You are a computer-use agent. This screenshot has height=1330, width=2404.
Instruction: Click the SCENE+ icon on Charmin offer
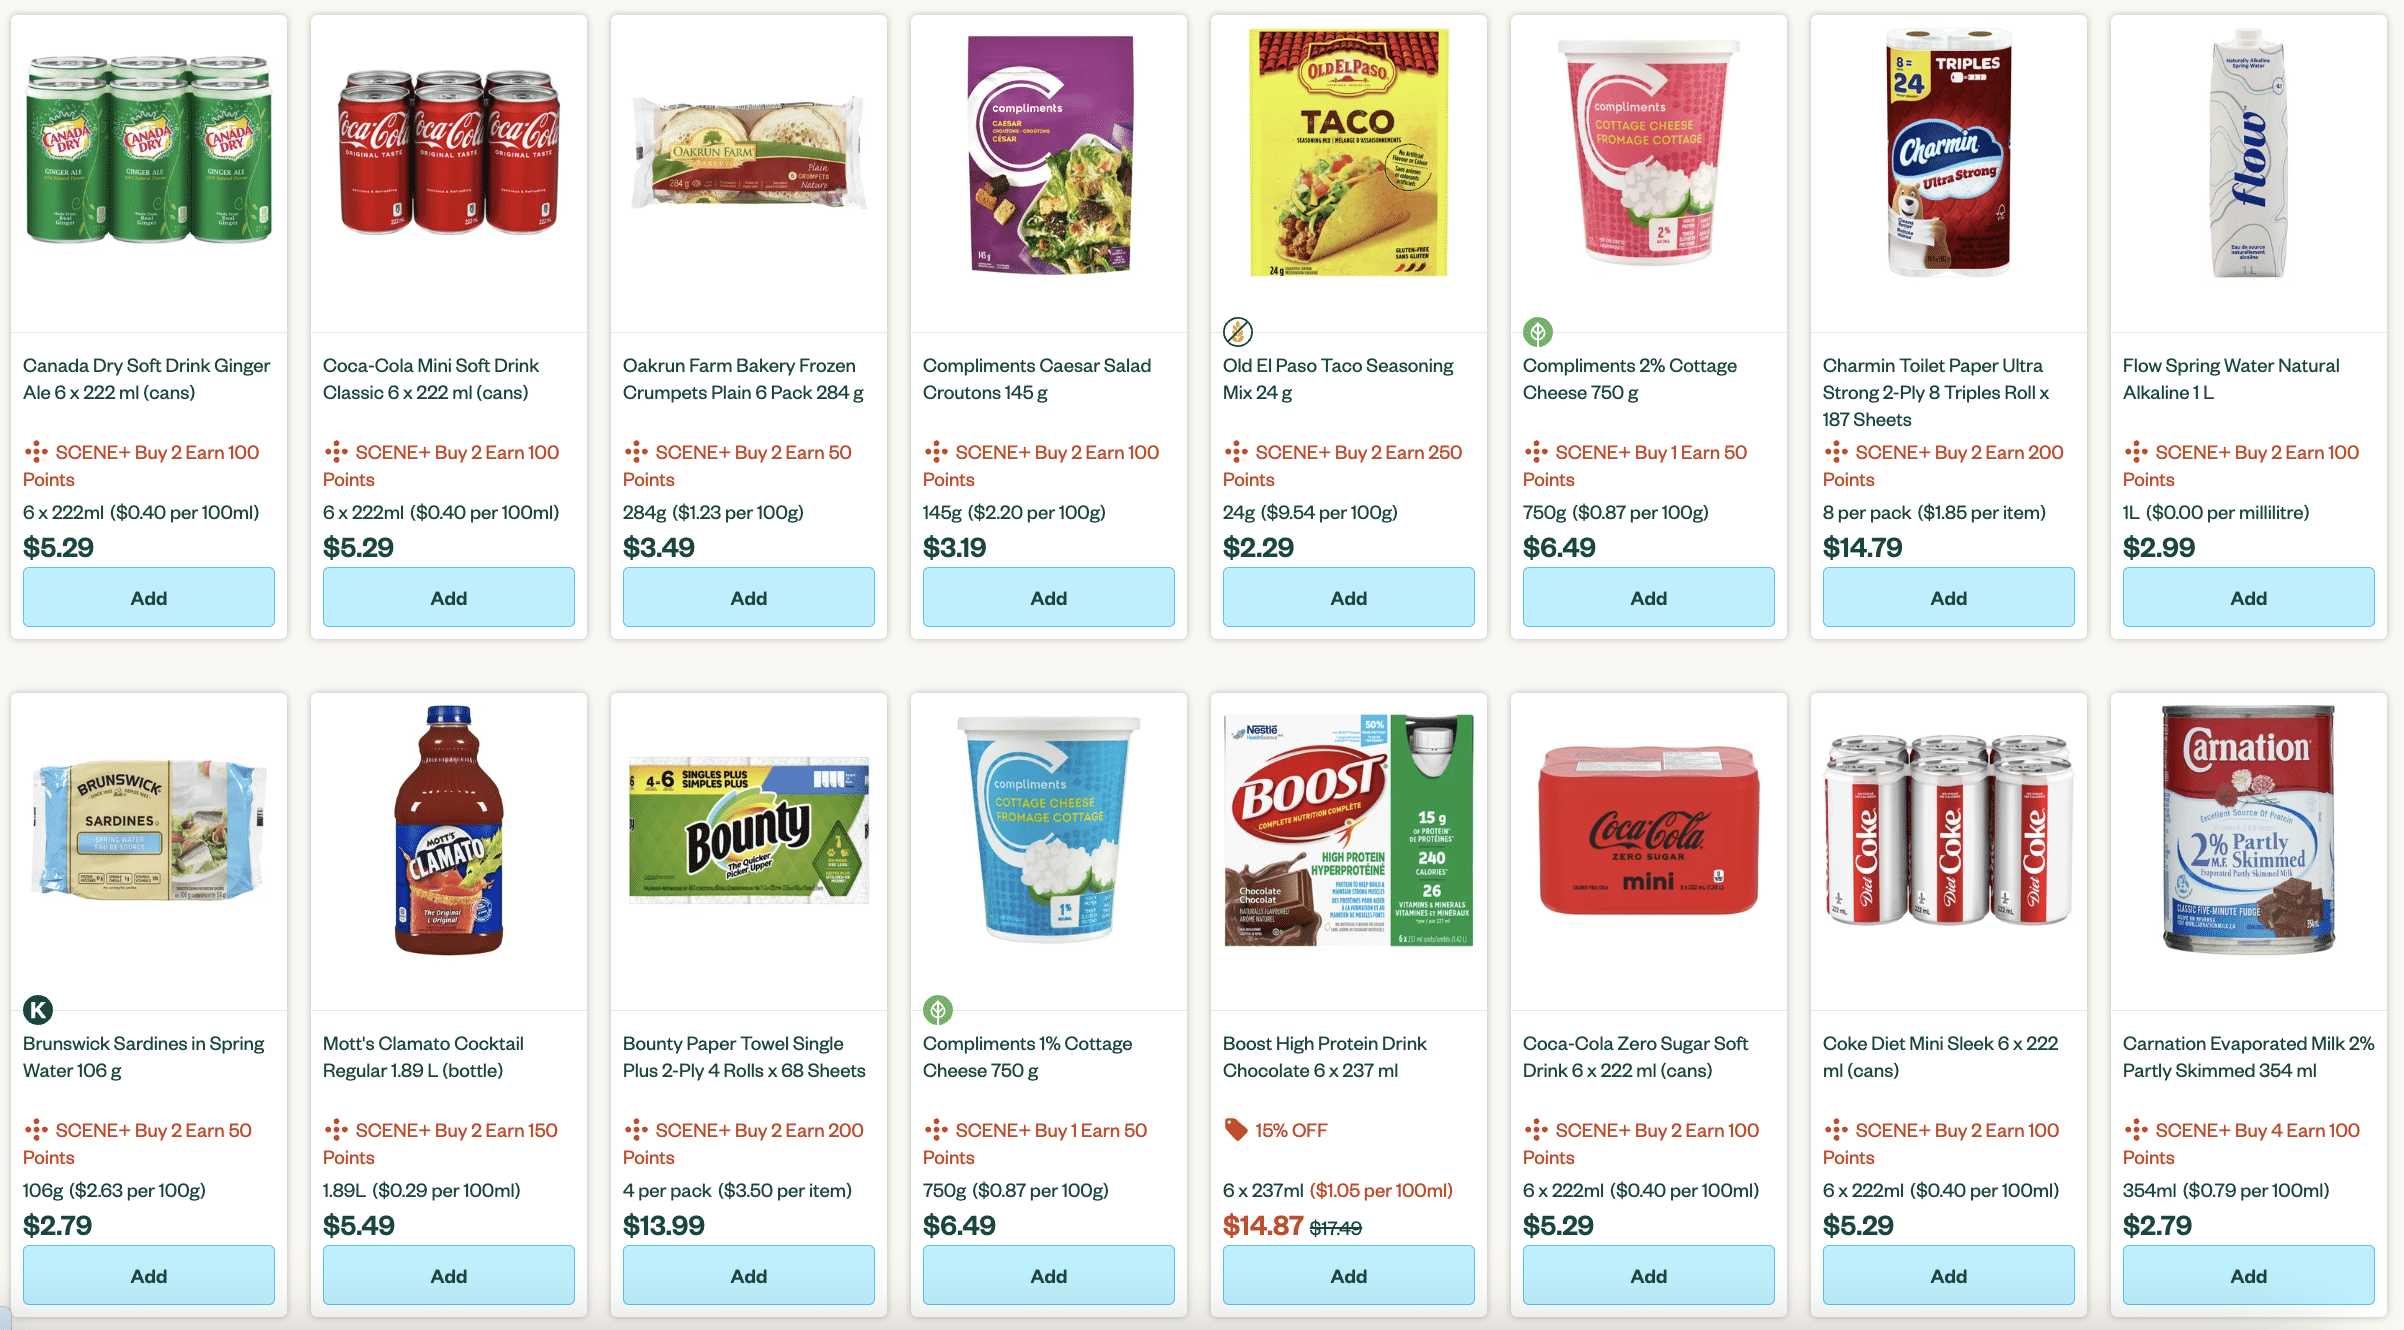click(x=1836, y=452)
